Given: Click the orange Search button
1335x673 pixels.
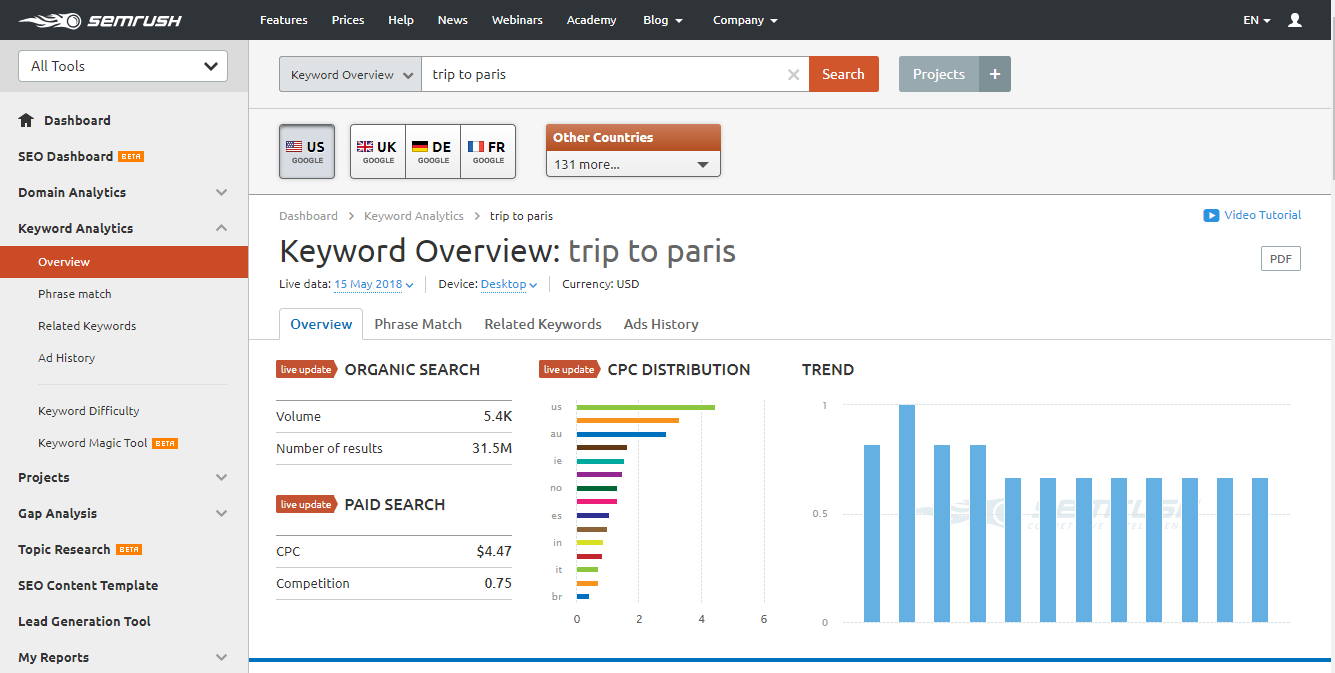Looking at the screenshot, I should 843,74.
